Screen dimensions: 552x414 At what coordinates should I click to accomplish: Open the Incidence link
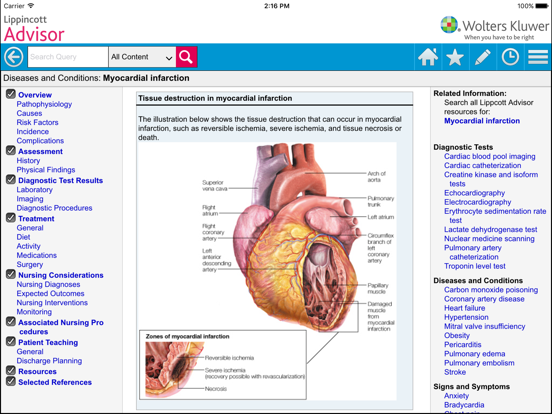point(33,132)
